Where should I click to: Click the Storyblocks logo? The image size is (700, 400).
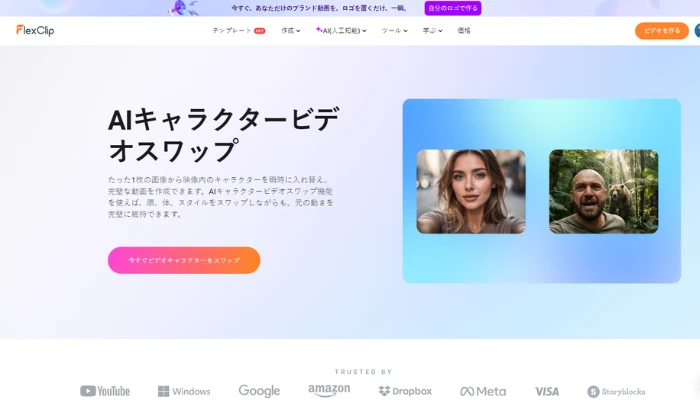point(617,392)
